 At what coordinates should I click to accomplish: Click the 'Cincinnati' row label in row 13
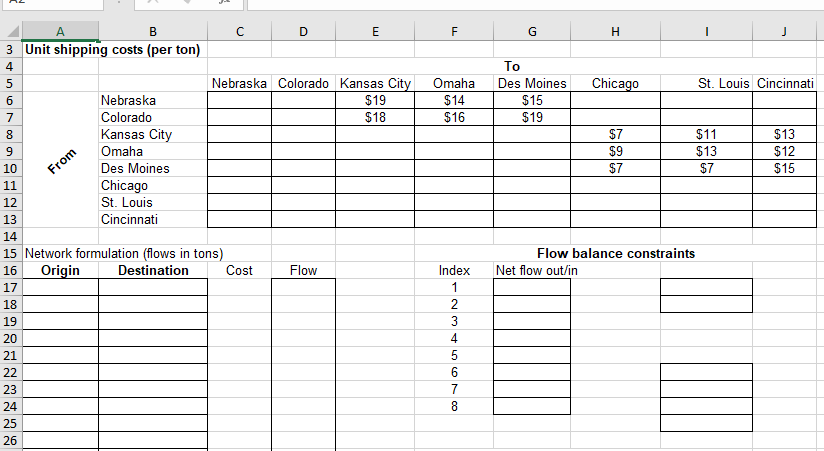(x=153, y=219)
